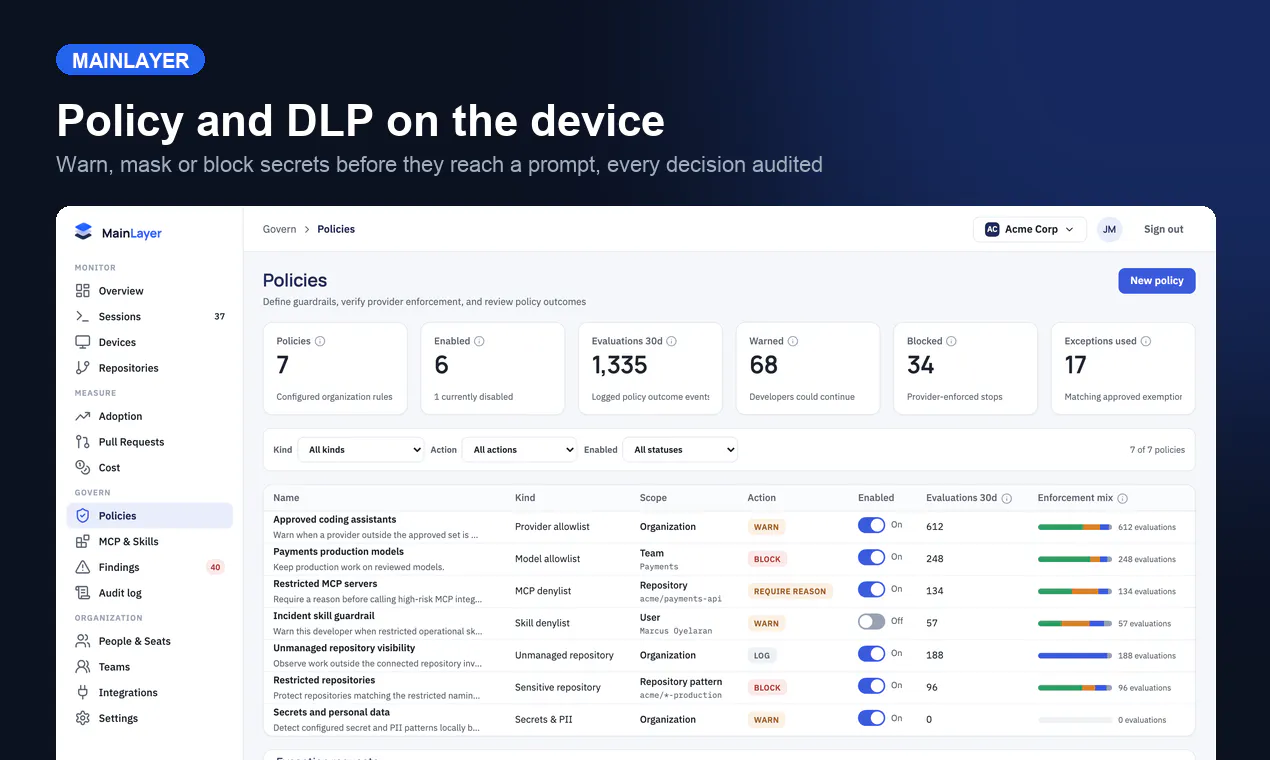Click the Devices monitor icon
1270x760 pixels.
pos(83,342)
